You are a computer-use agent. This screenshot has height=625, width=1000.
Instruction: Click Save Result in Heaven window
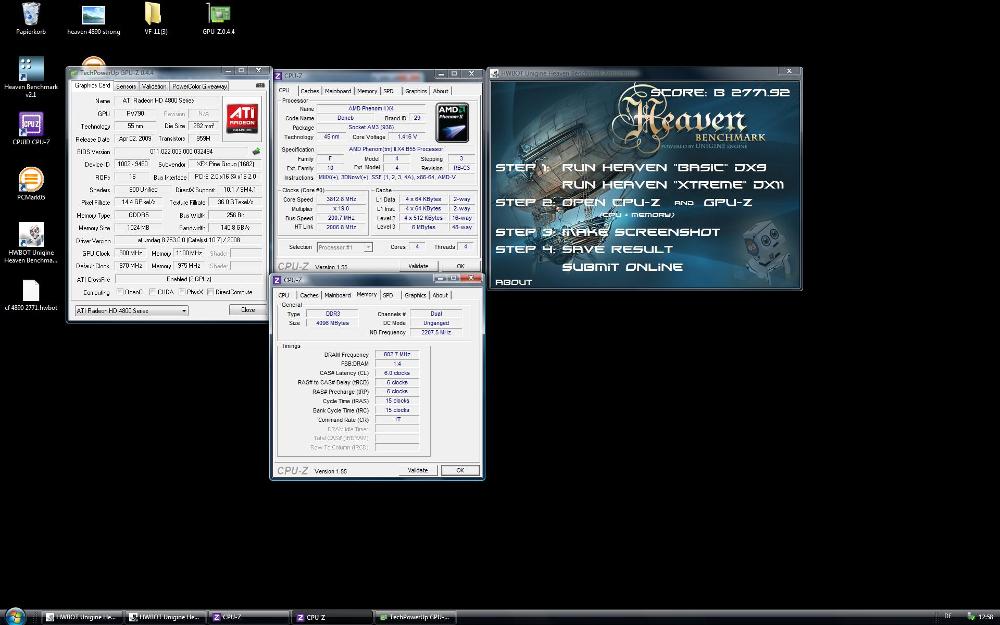(617, 249)
